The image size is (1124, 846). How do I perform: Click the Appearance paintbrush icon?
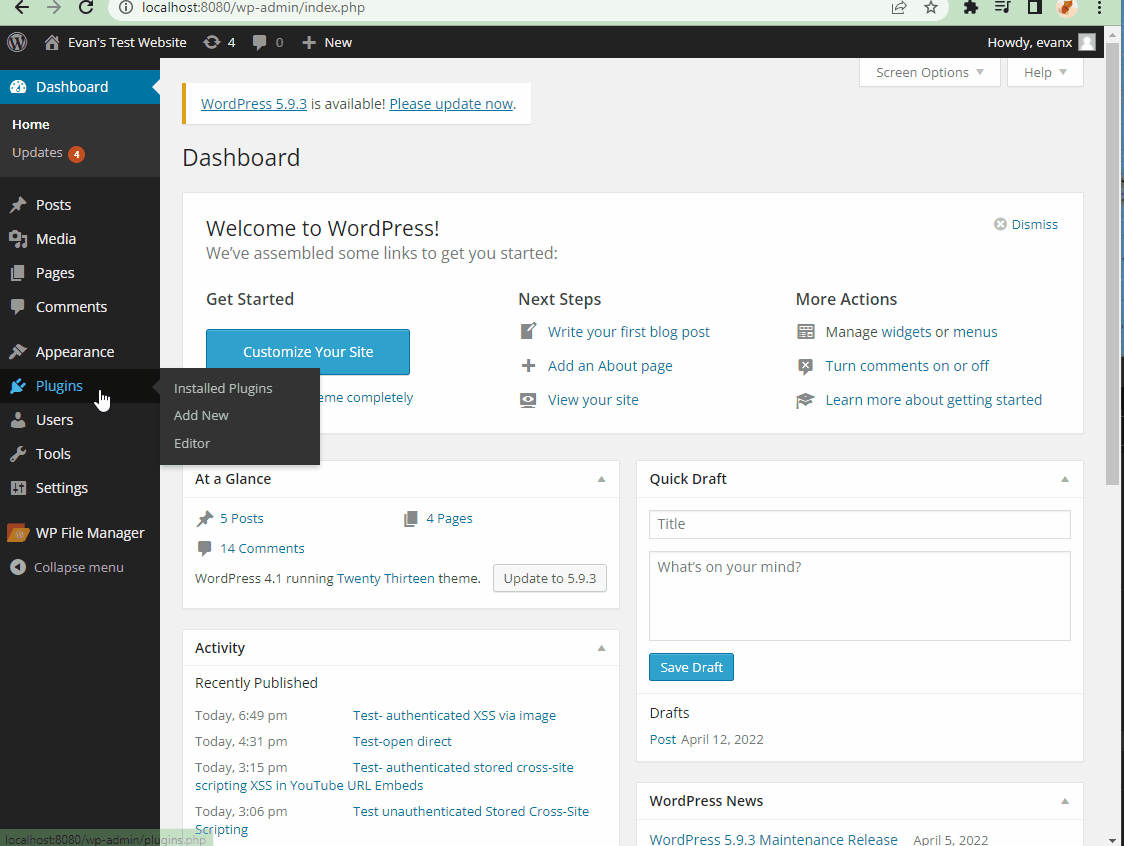18,352
